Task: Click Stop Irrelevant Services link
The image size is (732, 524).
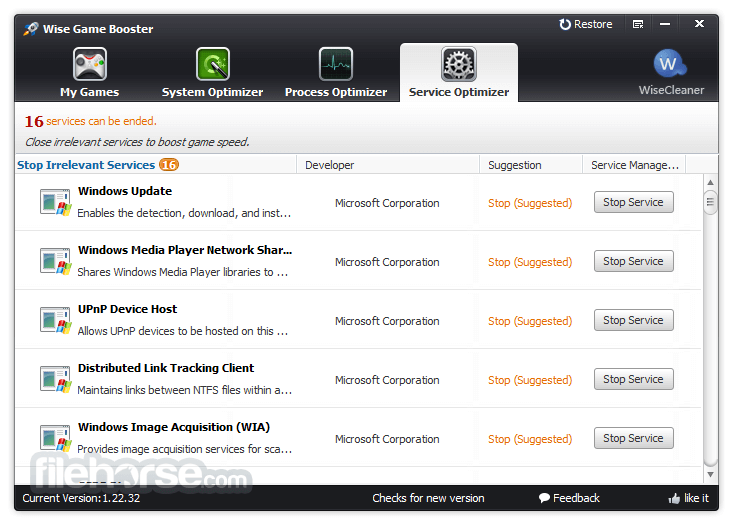Action: [86, 165]
